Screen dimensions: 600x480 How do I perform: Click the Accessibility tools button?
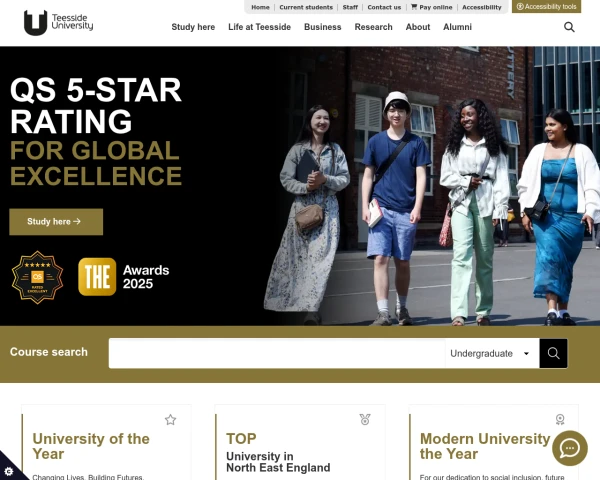coord(546,7)
